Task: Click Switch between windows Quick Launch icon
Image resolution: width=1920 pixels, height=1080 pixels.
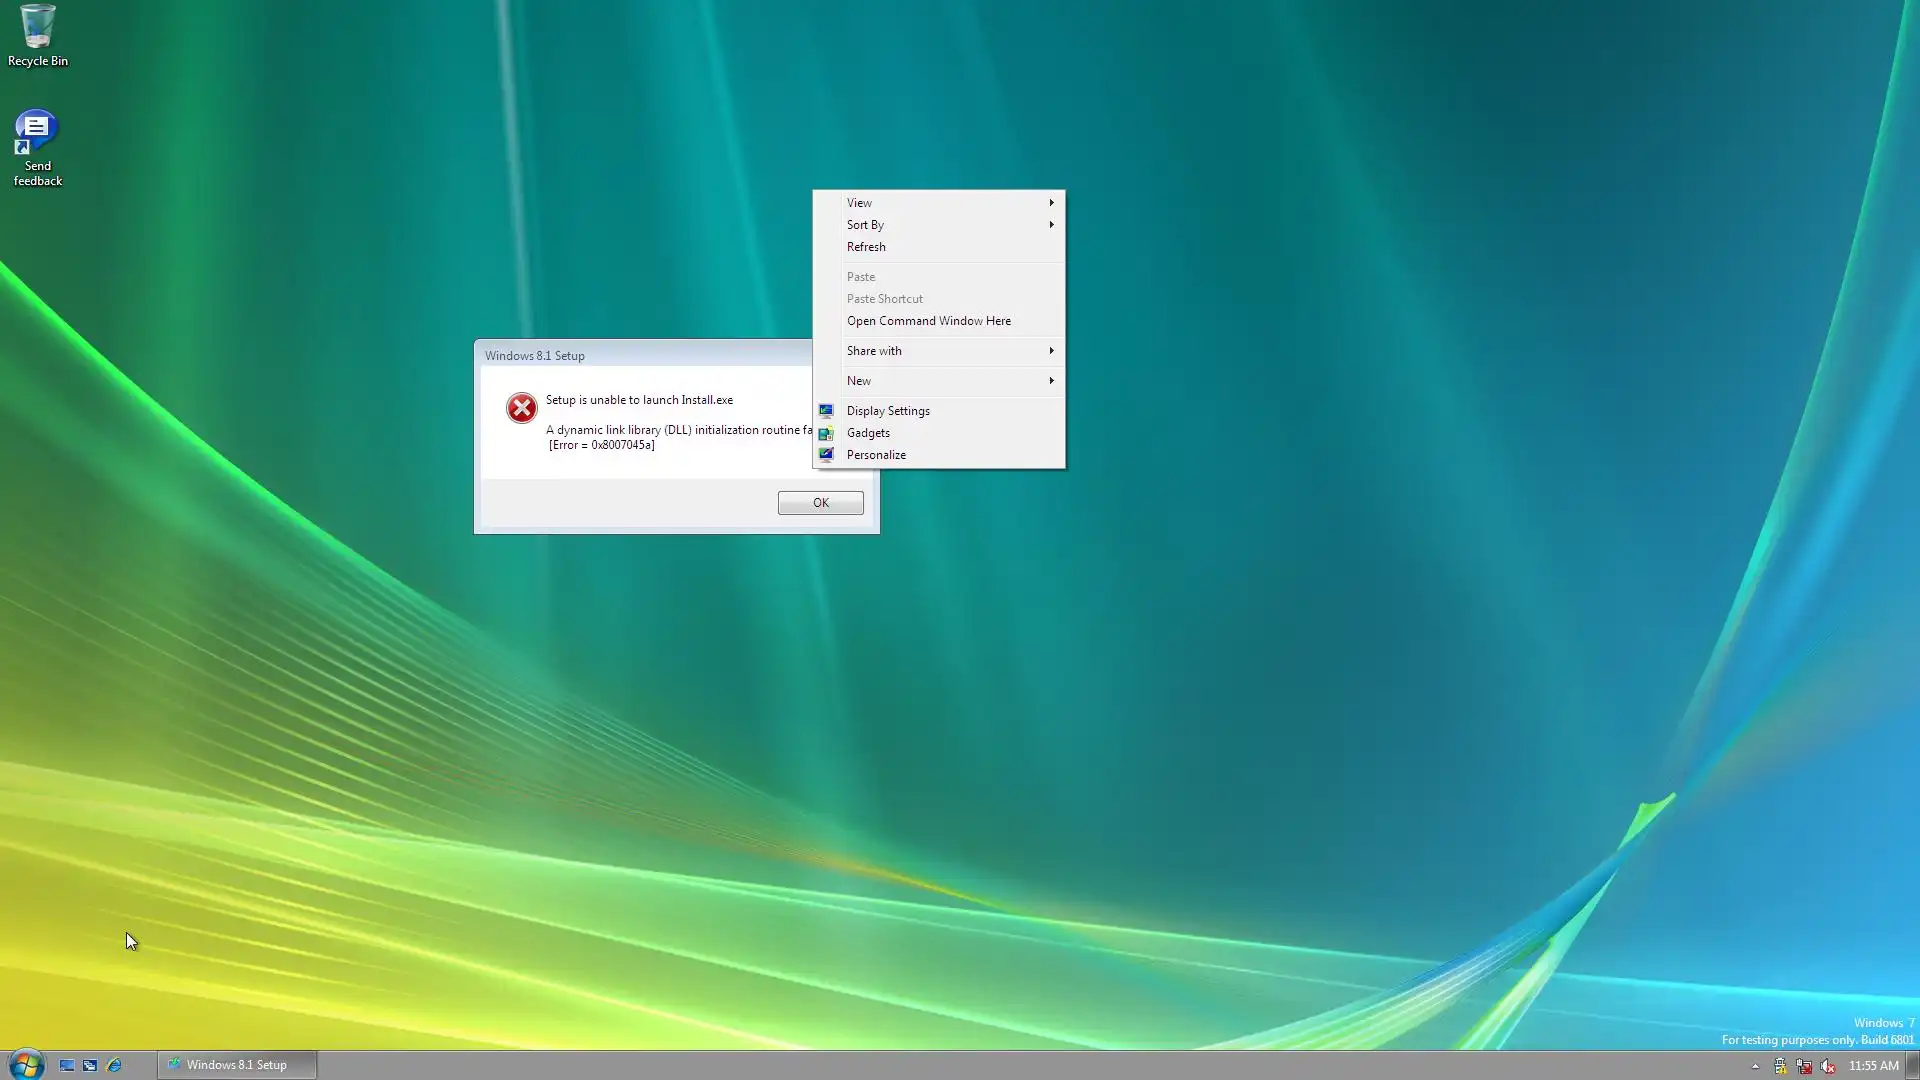Action: click(90, 1065)
